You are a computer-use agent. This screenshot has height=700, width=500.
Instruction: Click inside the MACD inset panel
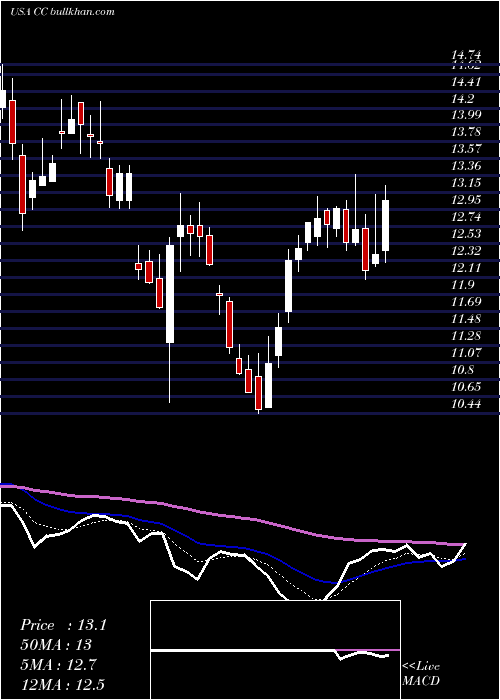coord(275,650)
